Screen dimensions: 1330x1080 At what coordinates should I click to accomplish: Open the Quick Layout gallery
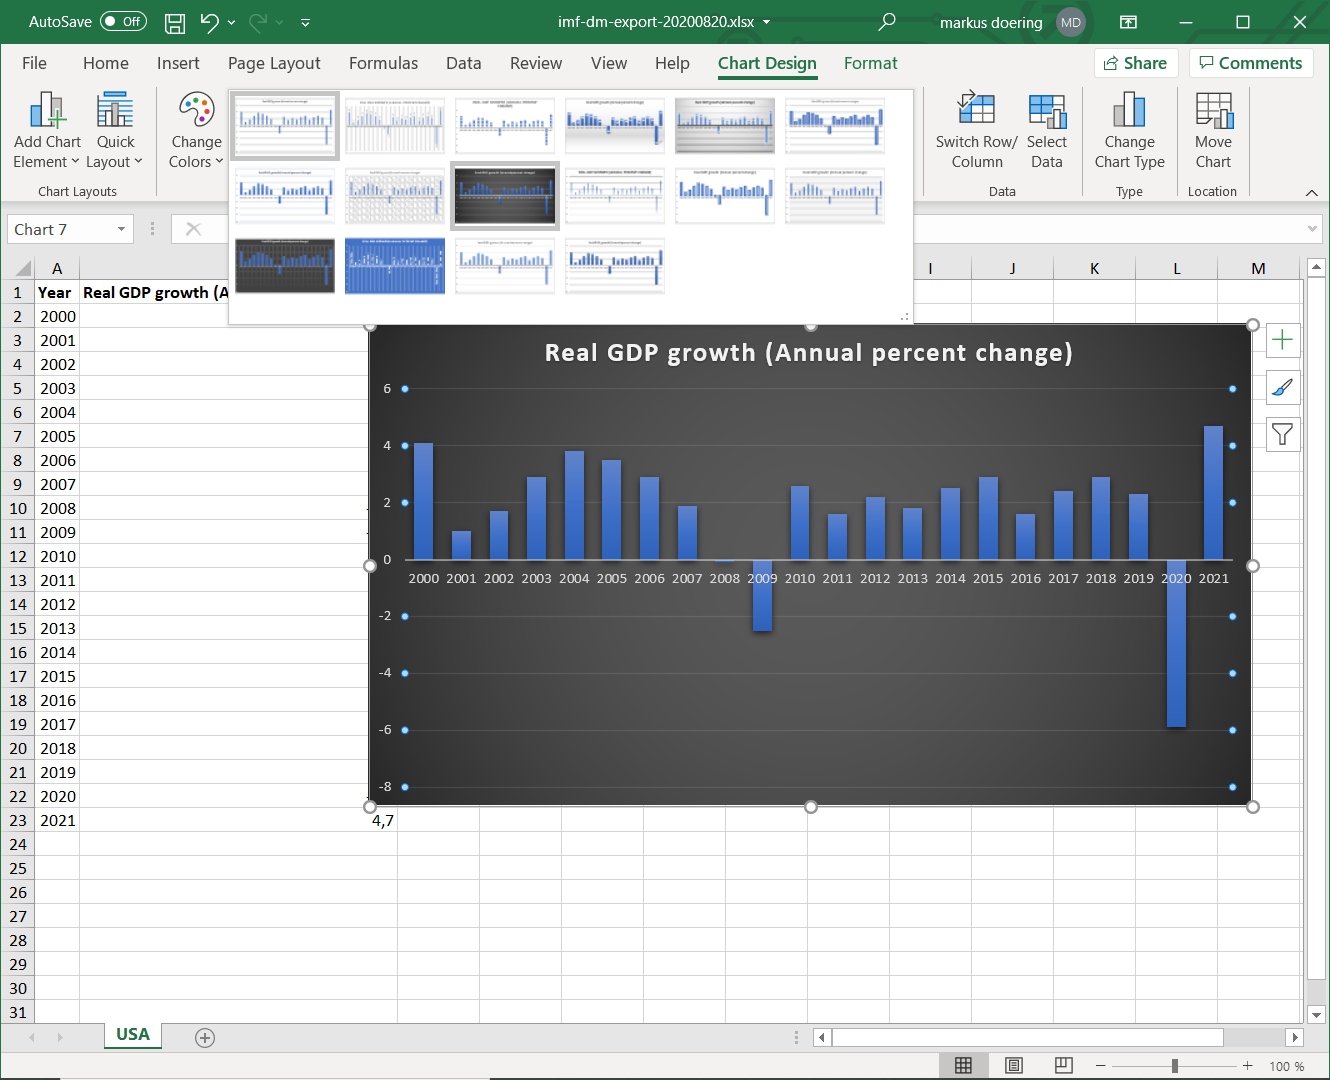114,132
